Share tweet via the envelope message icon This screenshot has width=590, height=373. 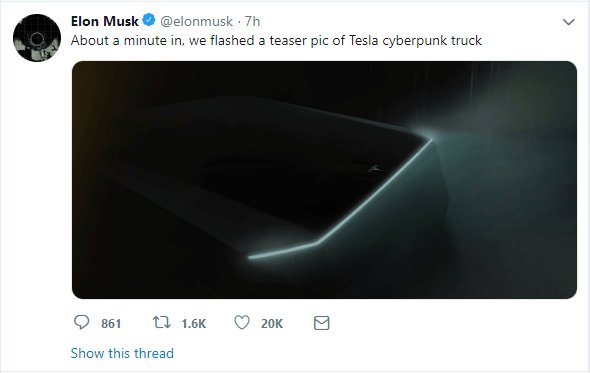322,323
